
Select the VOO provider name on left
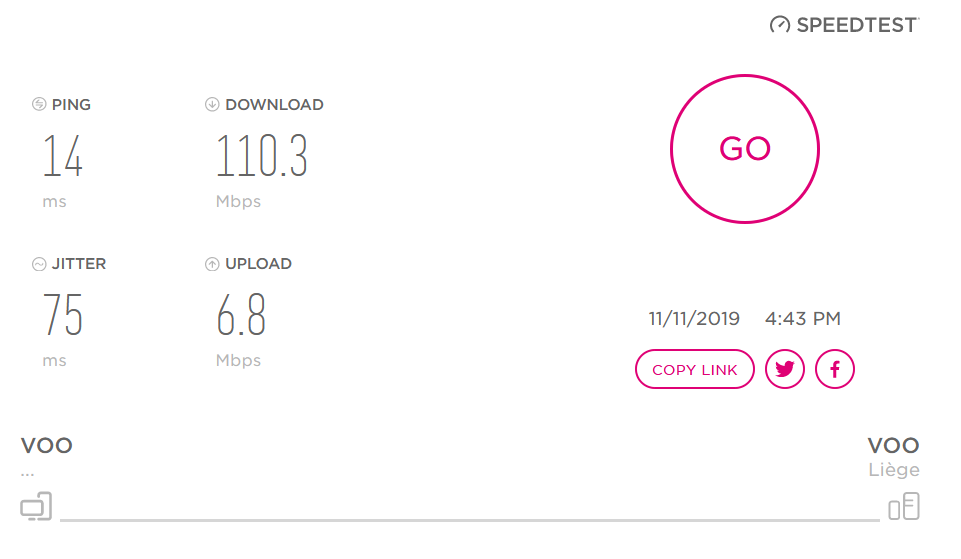click(47, 446)
